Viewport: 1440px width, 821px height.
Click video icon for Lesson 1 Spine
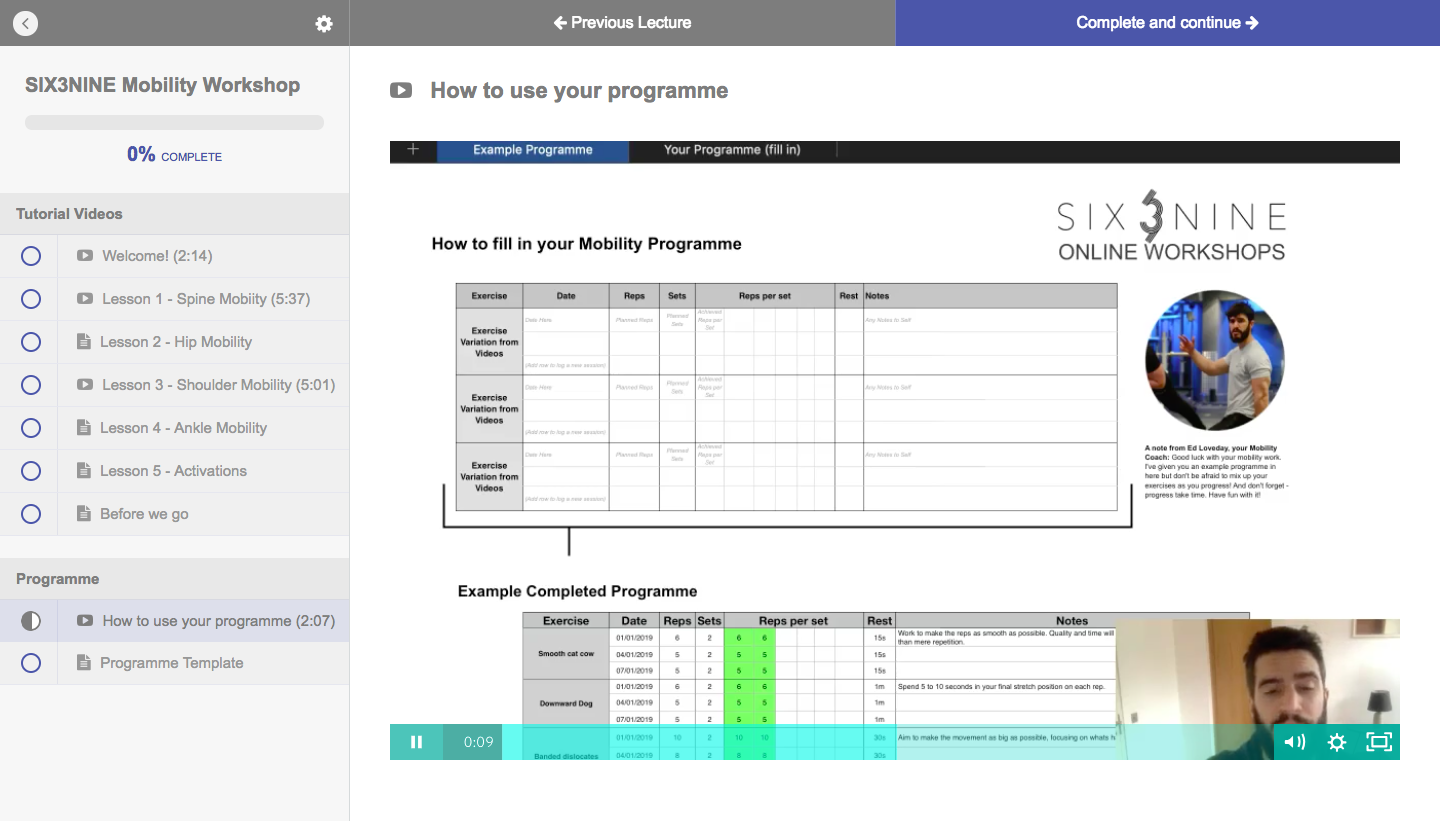pos(85,299)
